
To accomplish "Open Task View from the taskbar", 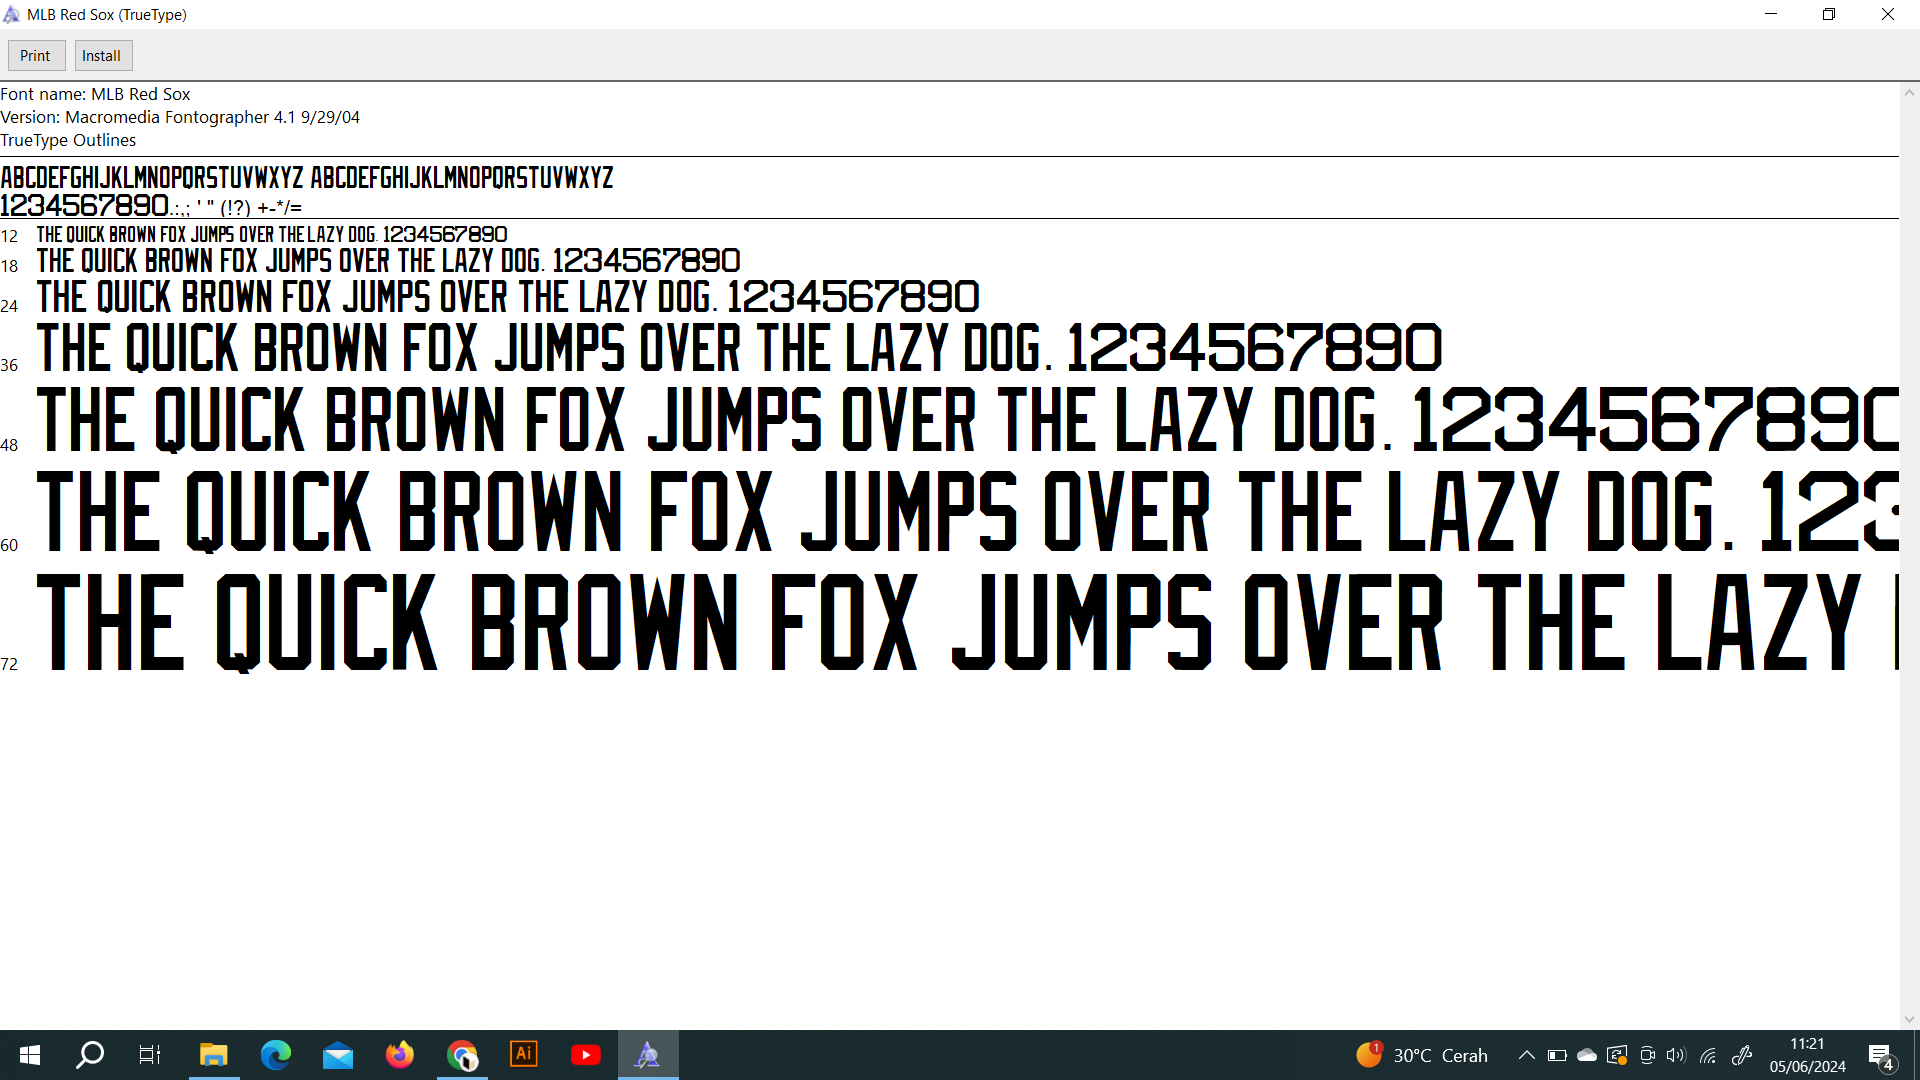I will pyautogui.click(x=150, y=1055).
